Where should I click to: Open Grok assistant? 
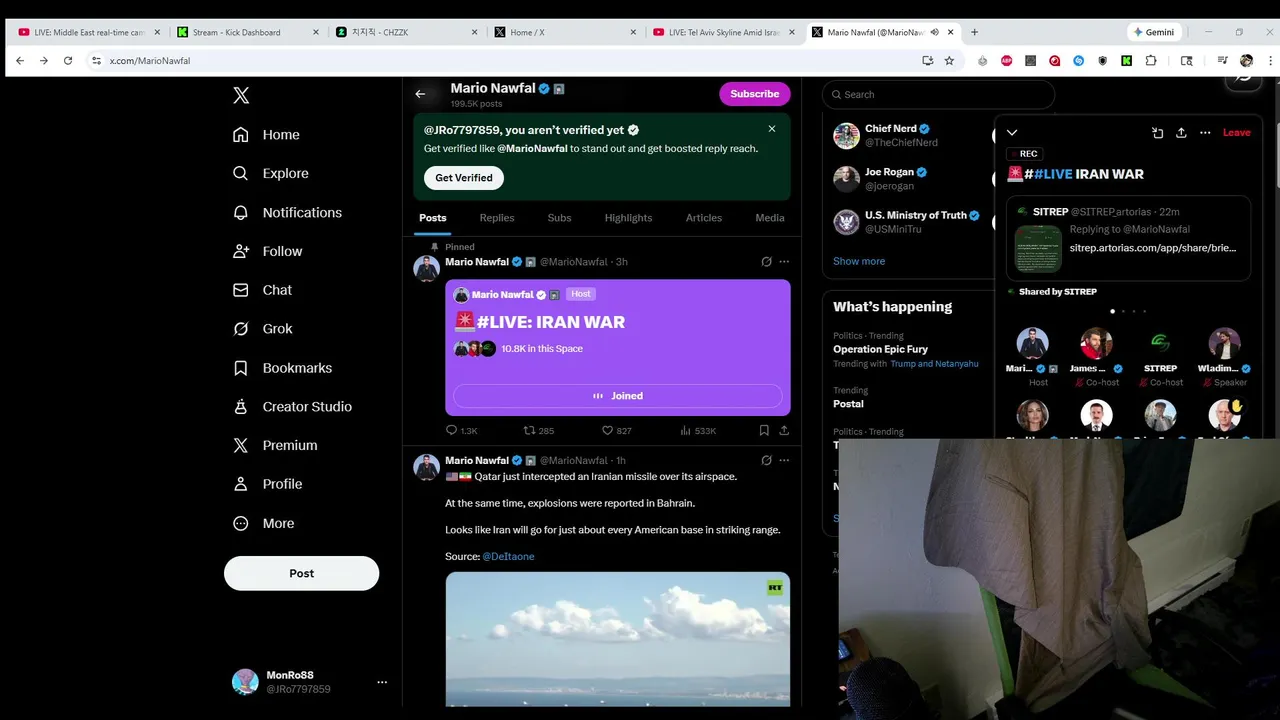click(x=263, y=329)
